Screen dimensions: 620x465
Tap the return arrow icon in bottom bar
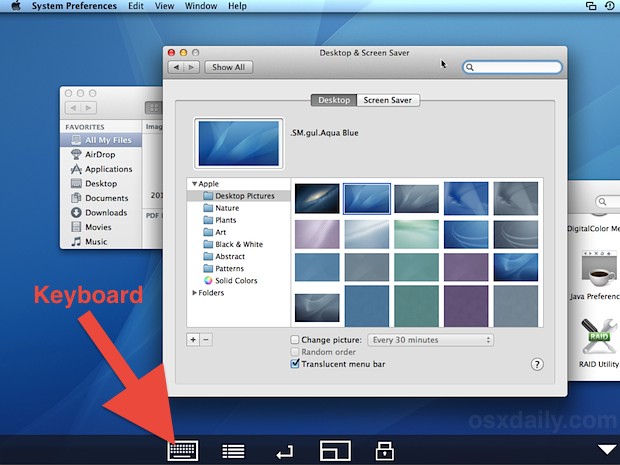click(285, 452)
